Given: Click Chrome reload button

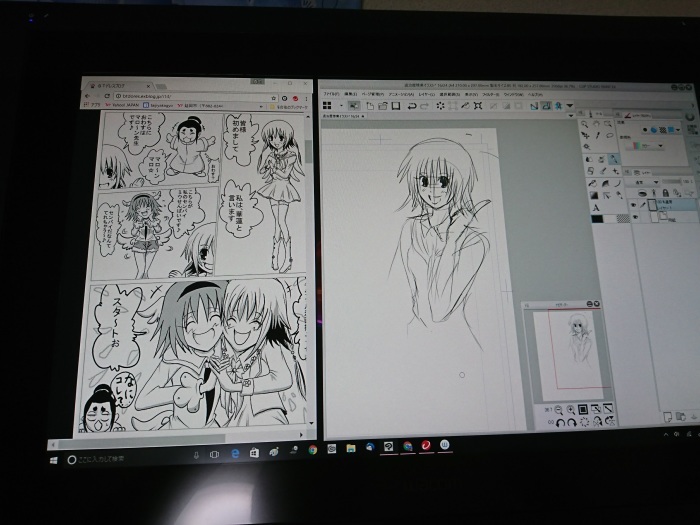Looking at the screenshot, I should 107,96.
